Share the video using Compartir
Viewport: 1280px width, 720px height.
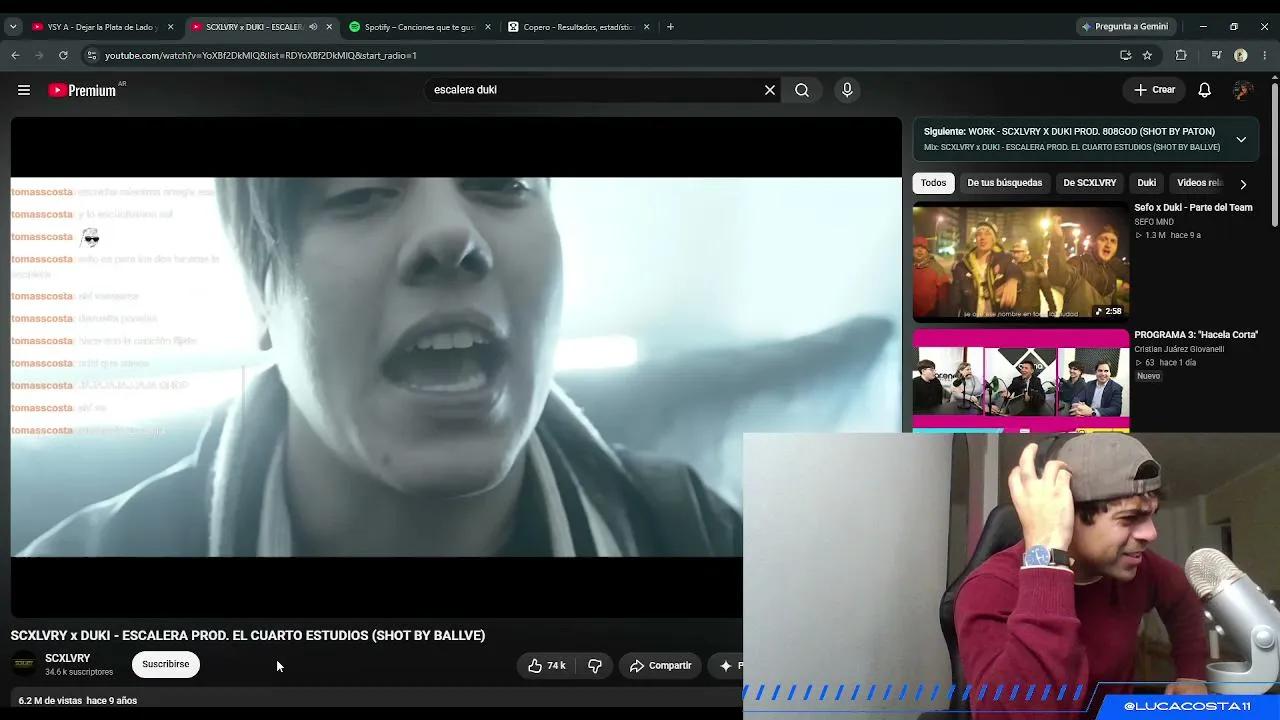pos(660,665)
